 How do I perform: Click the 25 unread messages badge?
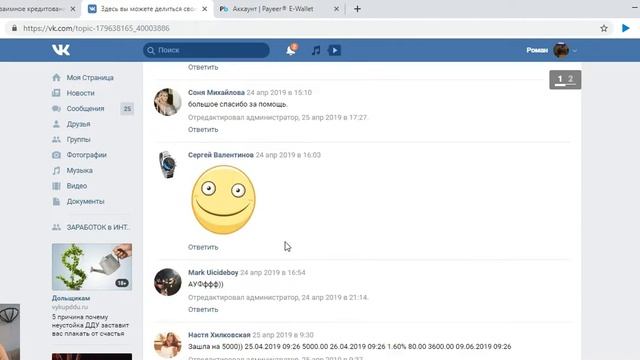pyautogui.click(x=127, y=109)
